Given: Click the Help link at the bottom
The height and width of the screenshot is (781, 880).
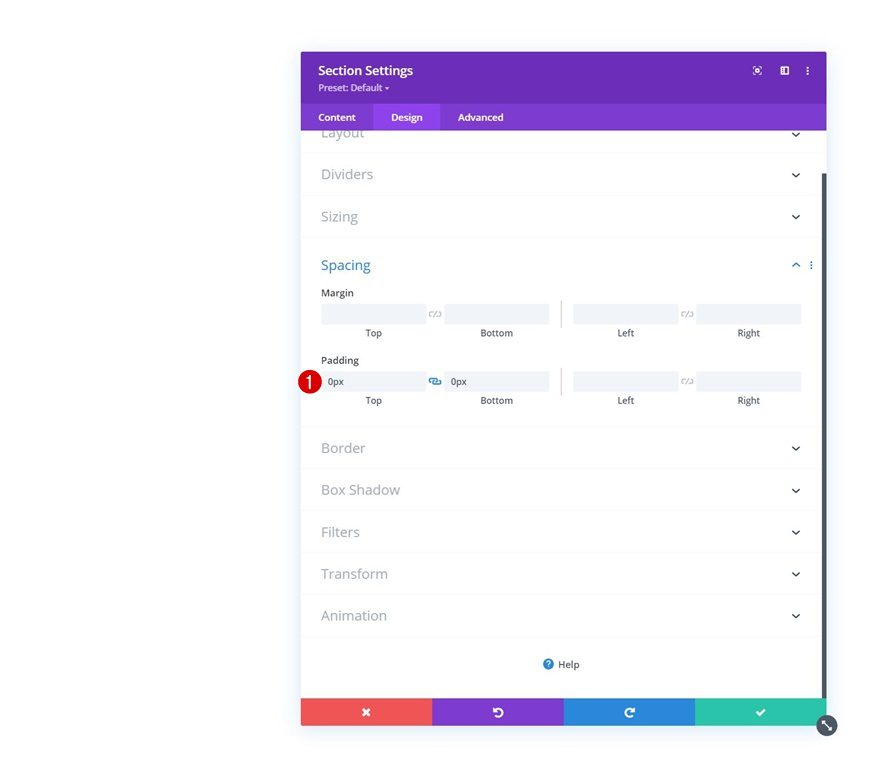Looking at the screenshot, I should tap(567, 664).
